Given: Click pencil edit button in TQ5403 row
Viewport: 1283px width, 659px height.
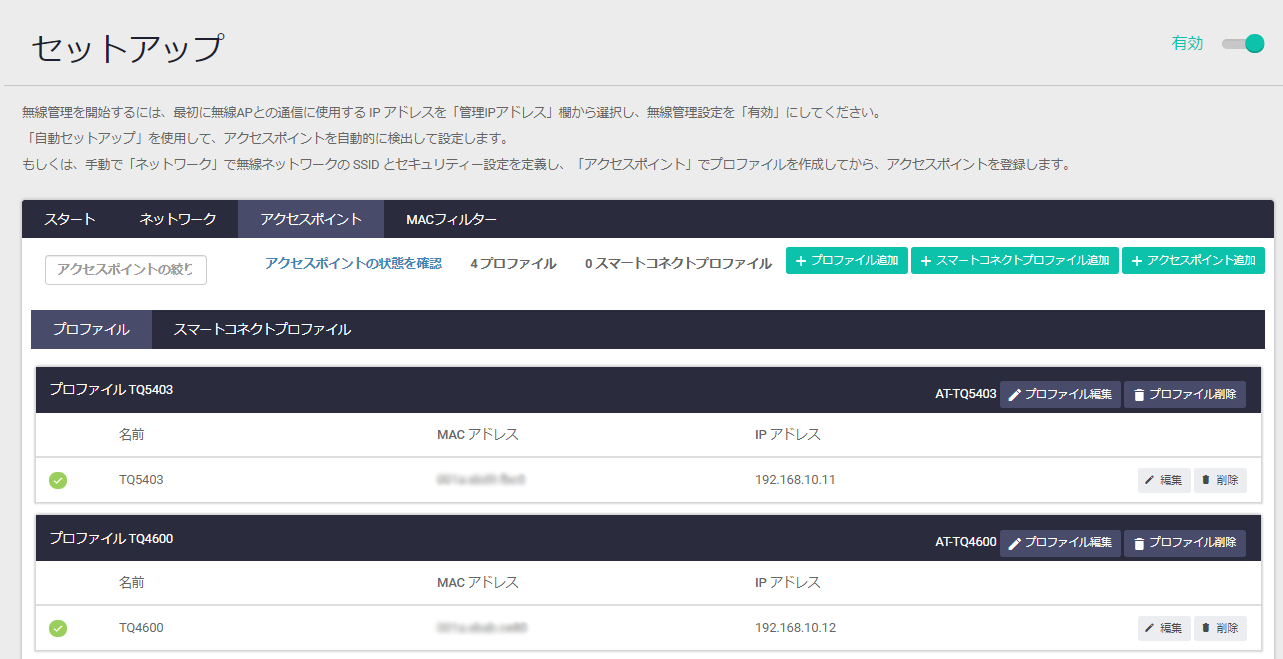Looking at the screenshot, I should 1163,480.
